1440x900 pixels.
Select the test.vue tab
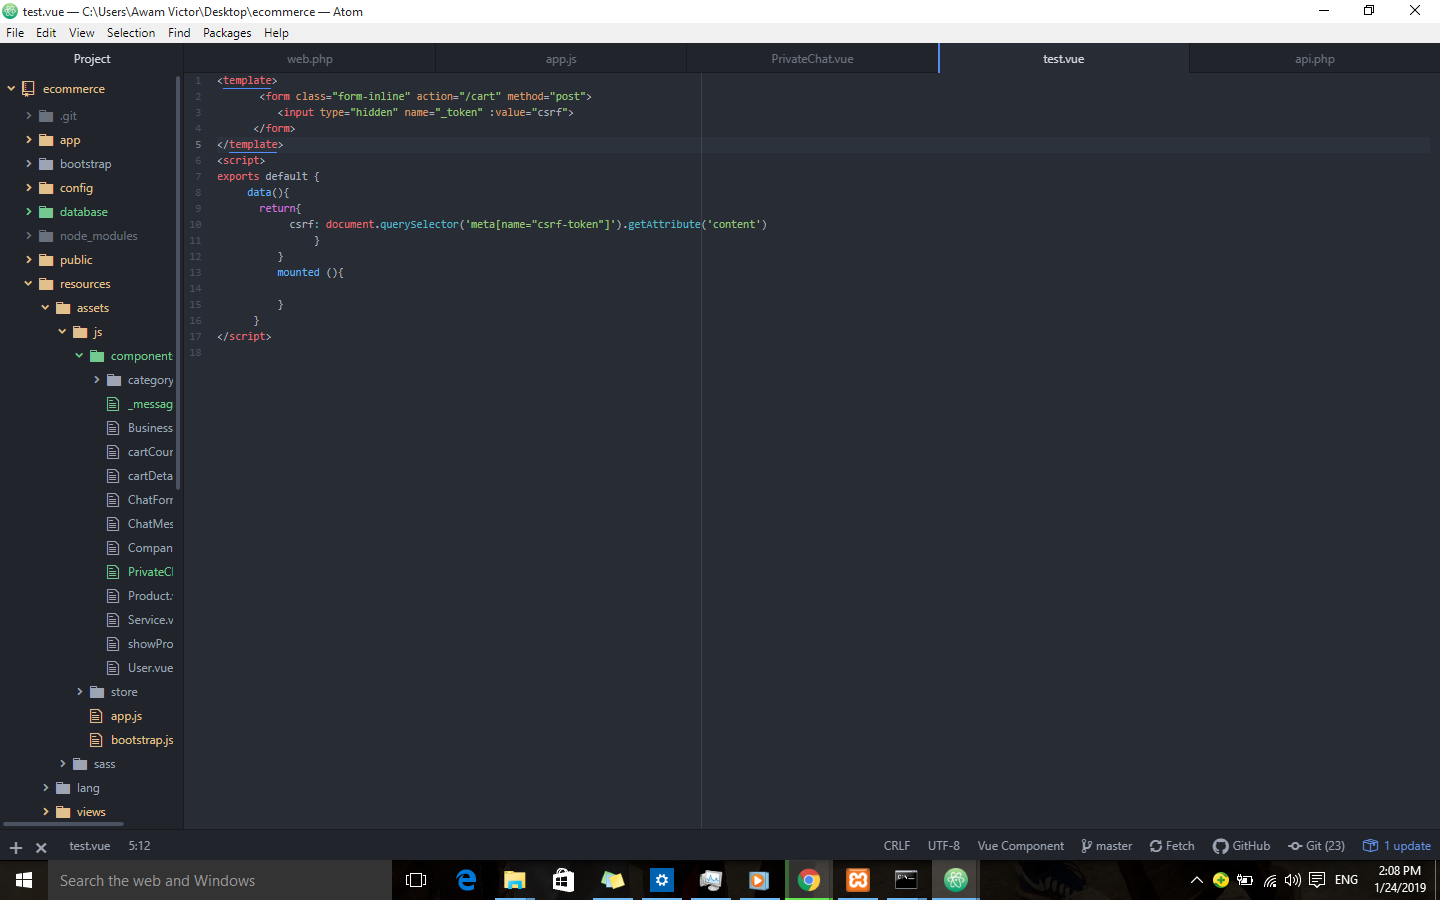coord(1063,59)
